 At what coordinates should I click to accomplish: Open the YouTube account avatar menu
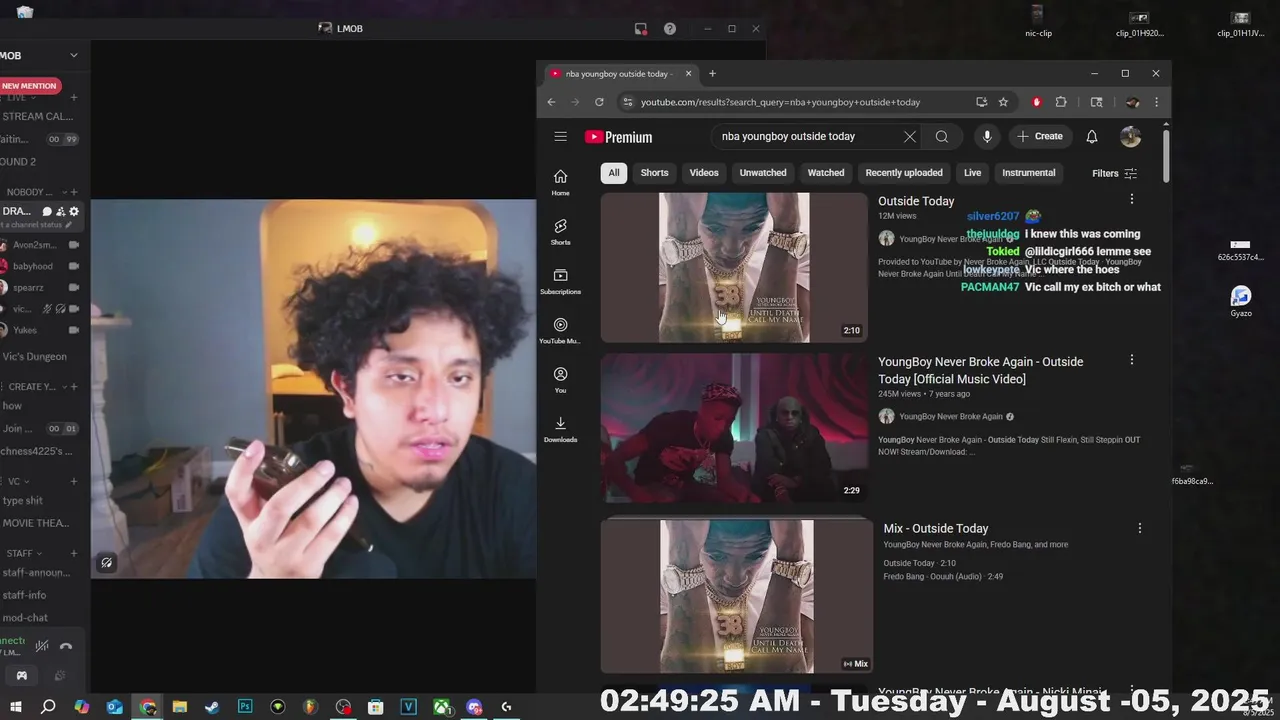coord(1130,137)
